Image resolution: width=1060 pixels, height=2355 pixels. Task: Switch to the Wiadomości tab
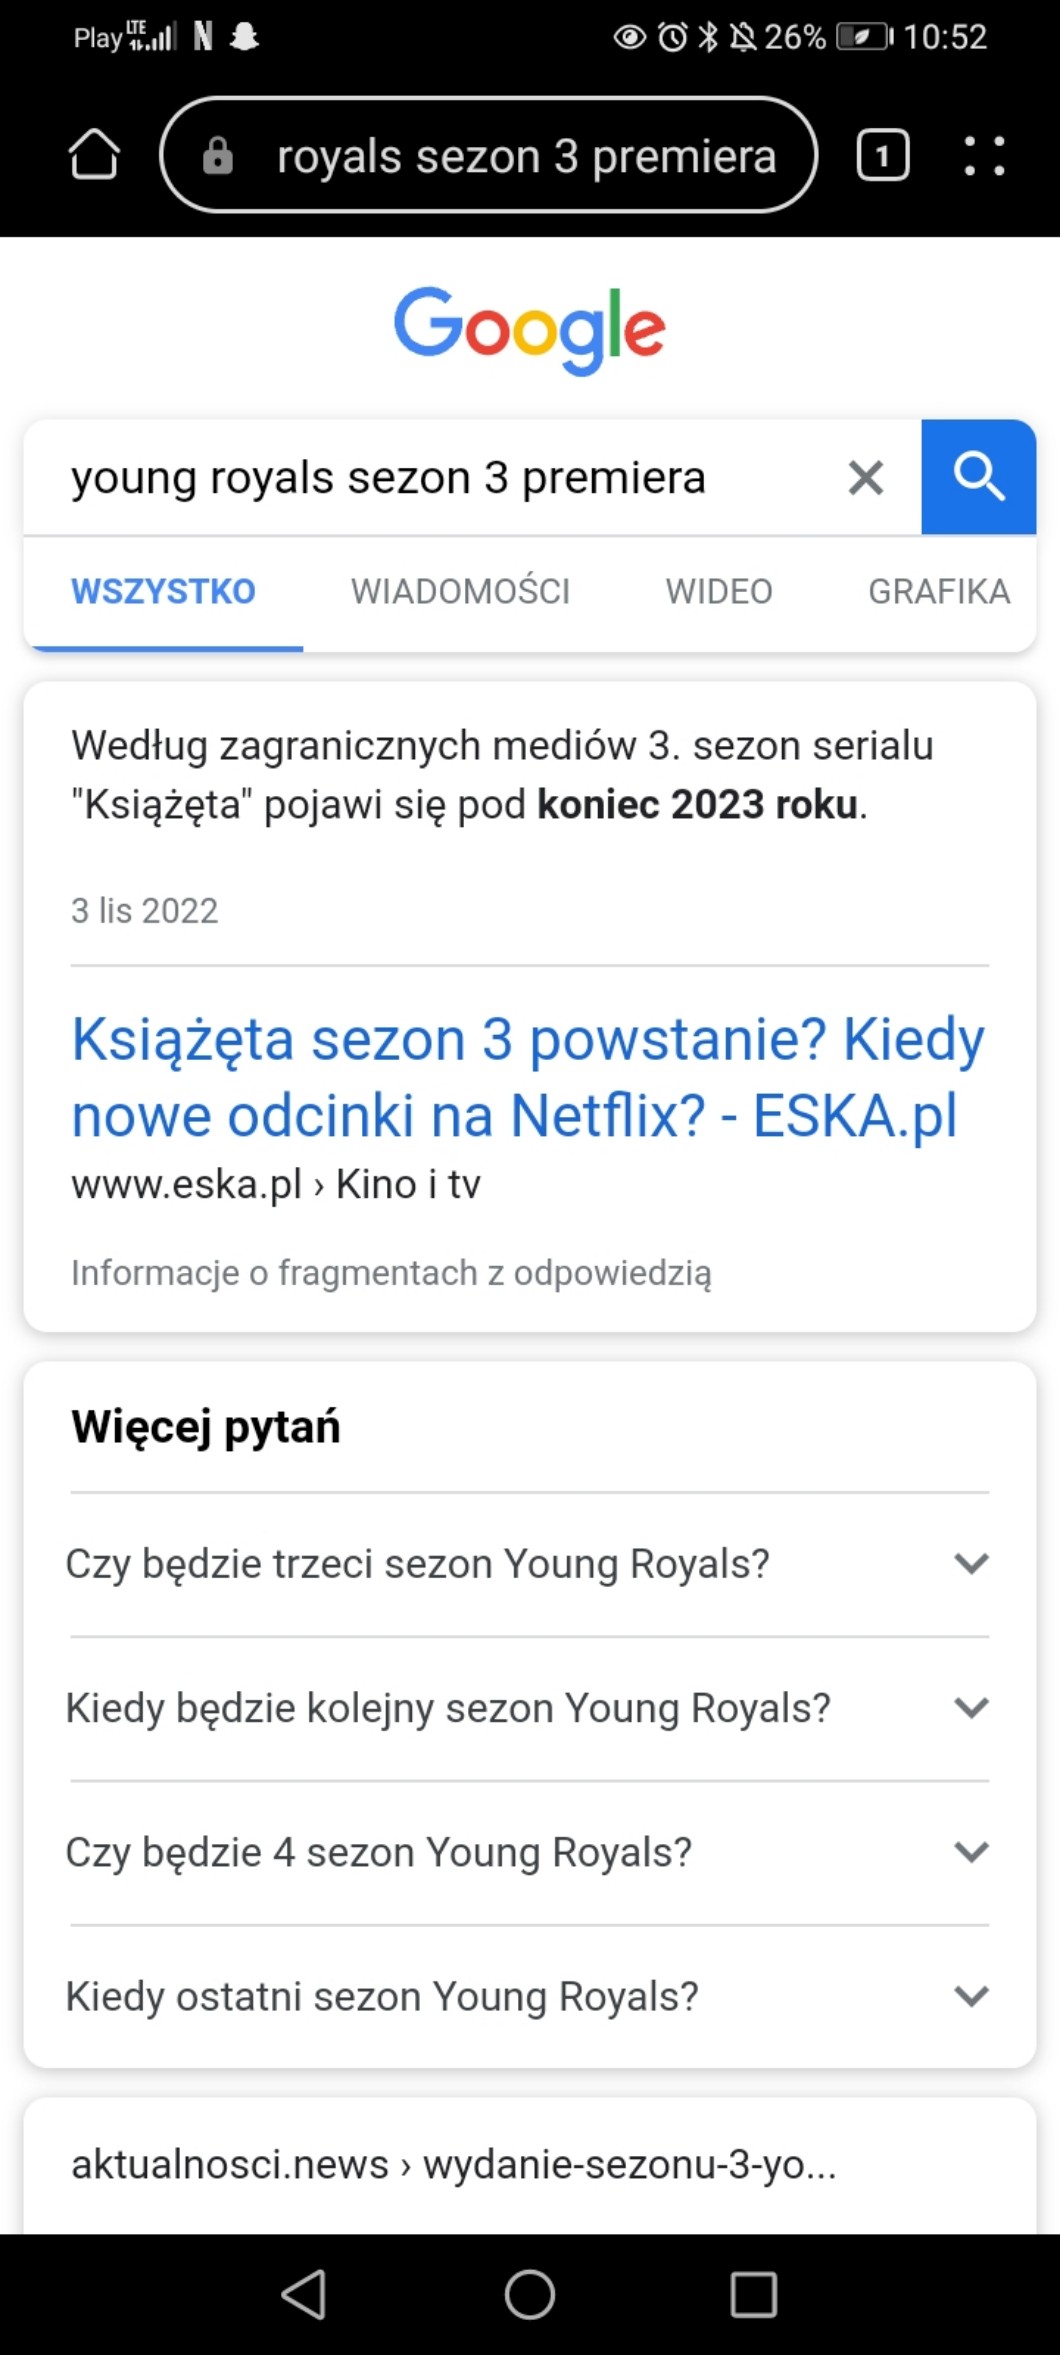(460, 592)
